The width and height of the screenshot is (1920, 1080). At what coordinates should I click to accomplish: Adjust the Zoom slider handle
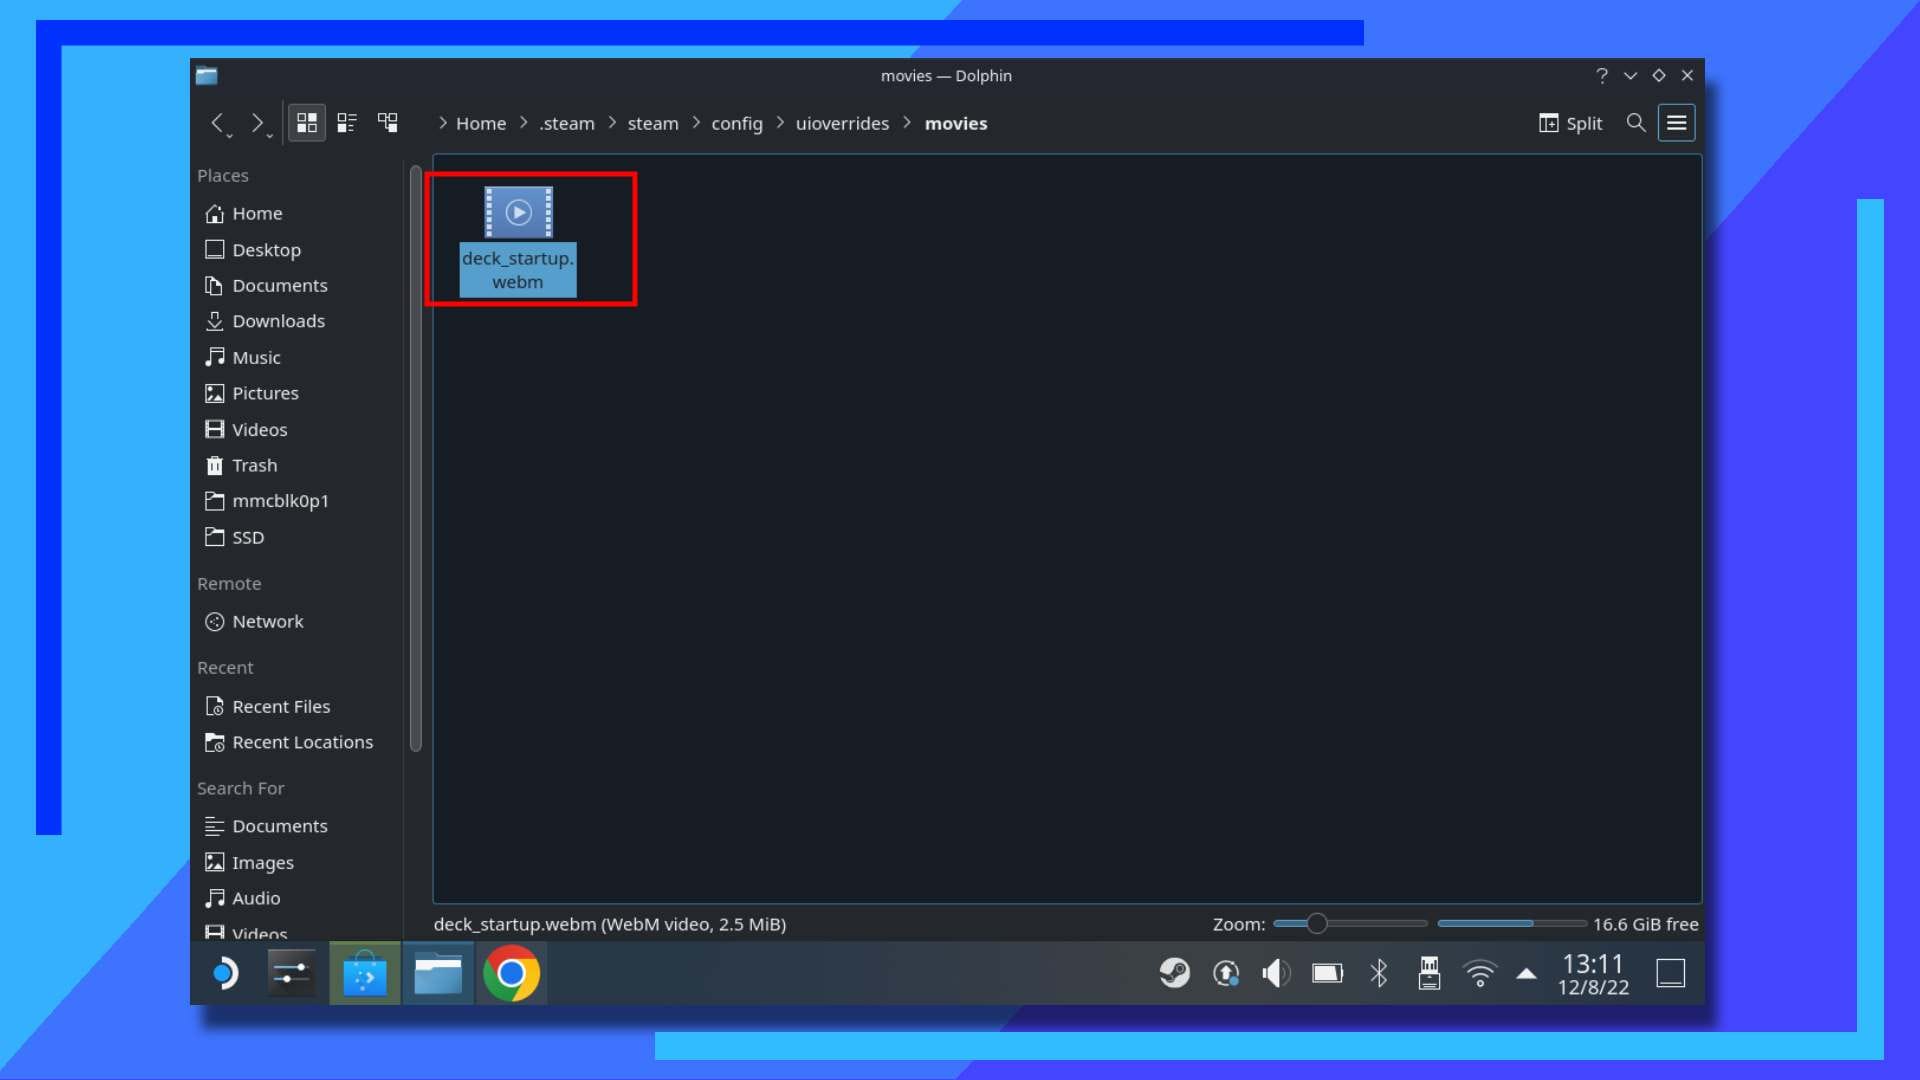pyautogui.click(x=1317, y=924)
